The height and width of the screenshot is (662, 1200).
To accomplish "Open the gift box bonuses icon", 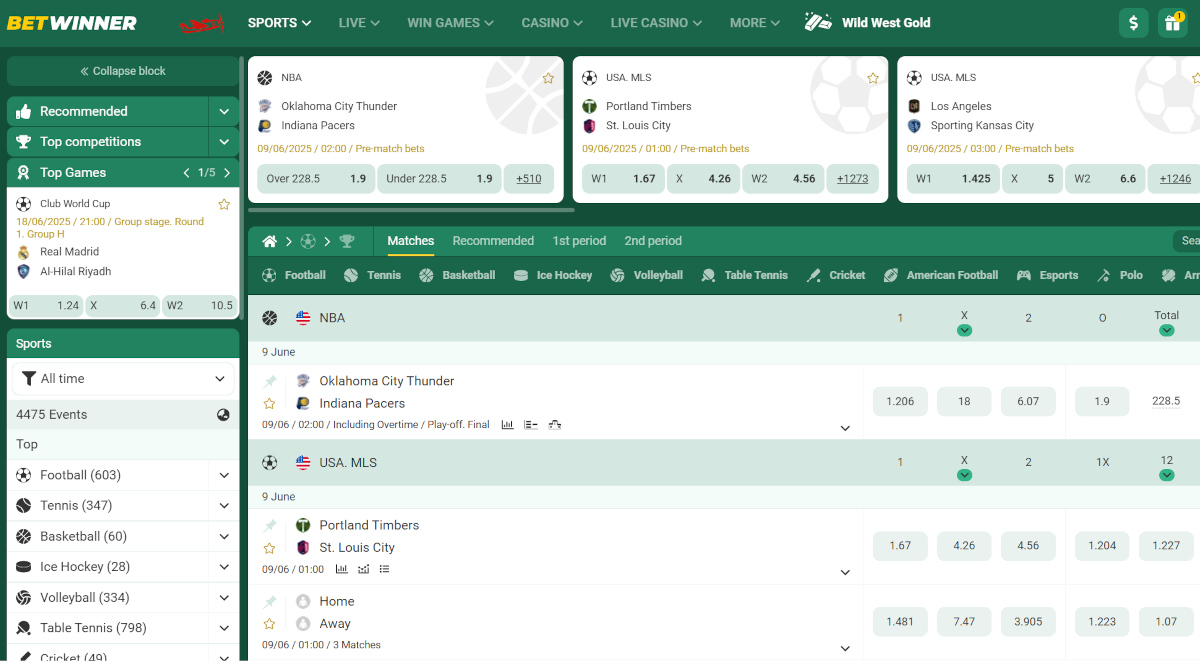I will [x=1172, y=22].
